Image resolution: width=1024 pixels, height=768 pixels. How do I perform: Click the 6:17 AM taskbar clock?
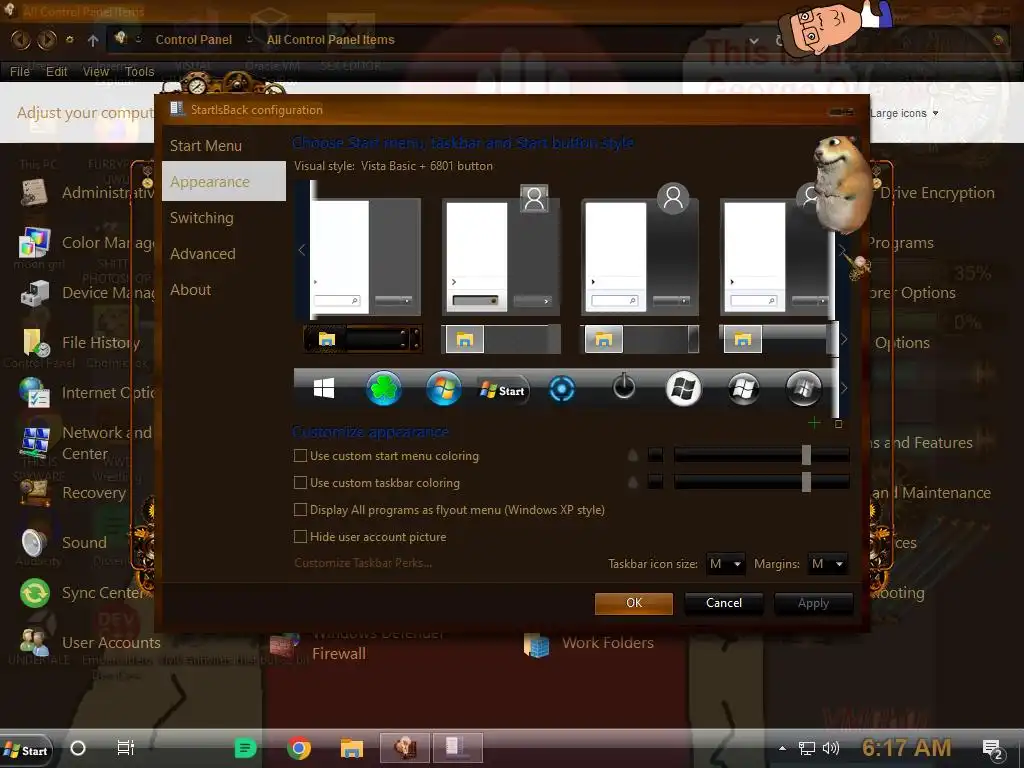tap(906, 748)
